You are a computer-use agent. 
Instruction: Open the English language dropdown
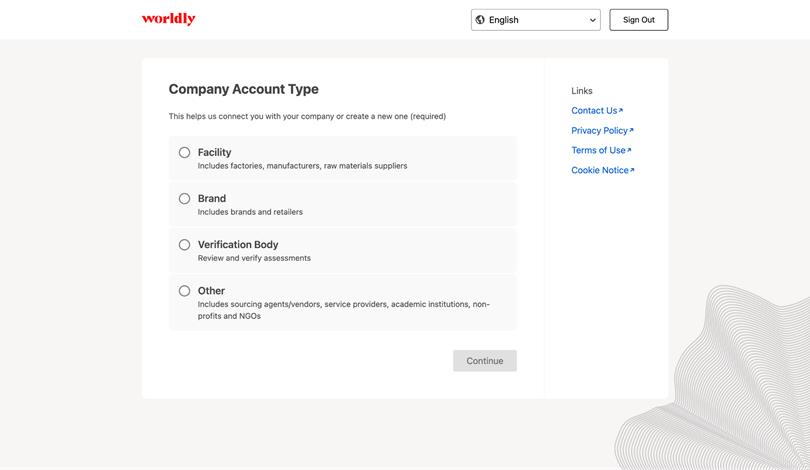pyautogui.click(x=536, y=20)
